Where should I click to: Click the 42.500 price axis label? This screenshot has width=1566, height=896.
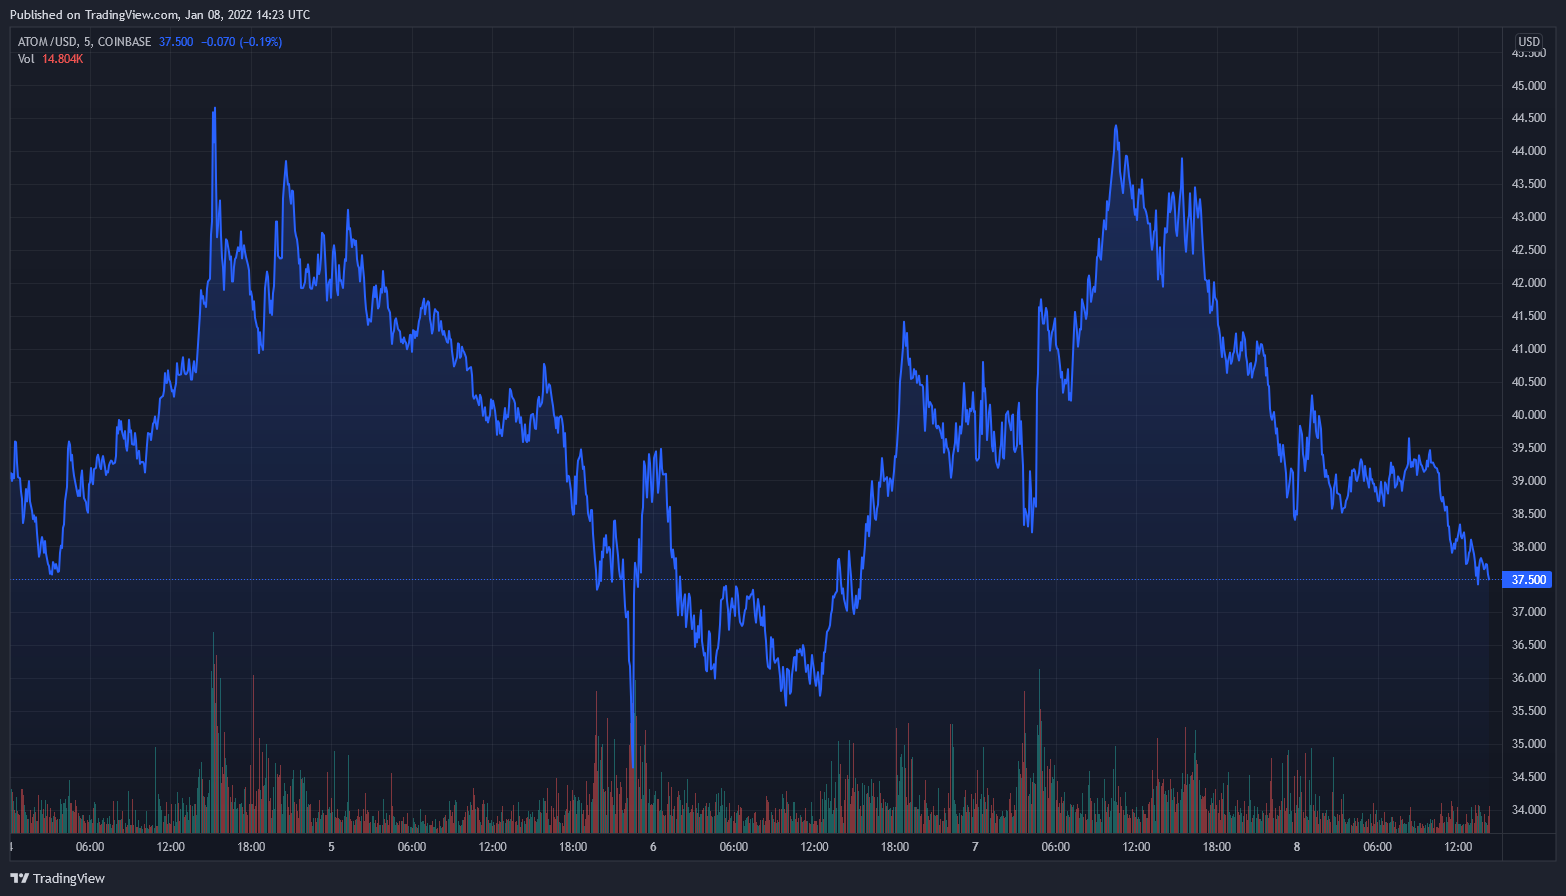point(1529,250)
